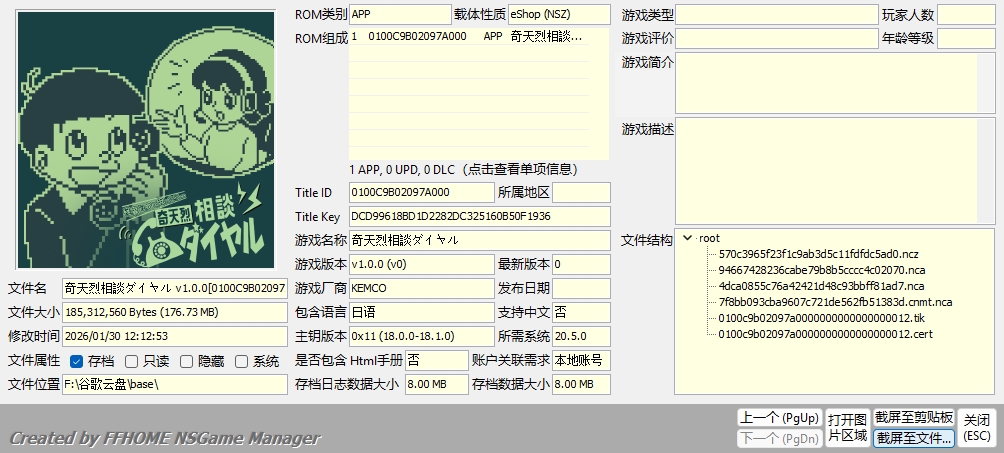Viewport: 1004px width, 453px height.
Task: Click the empty 玩家人数 field
Action: coord(966,14)
